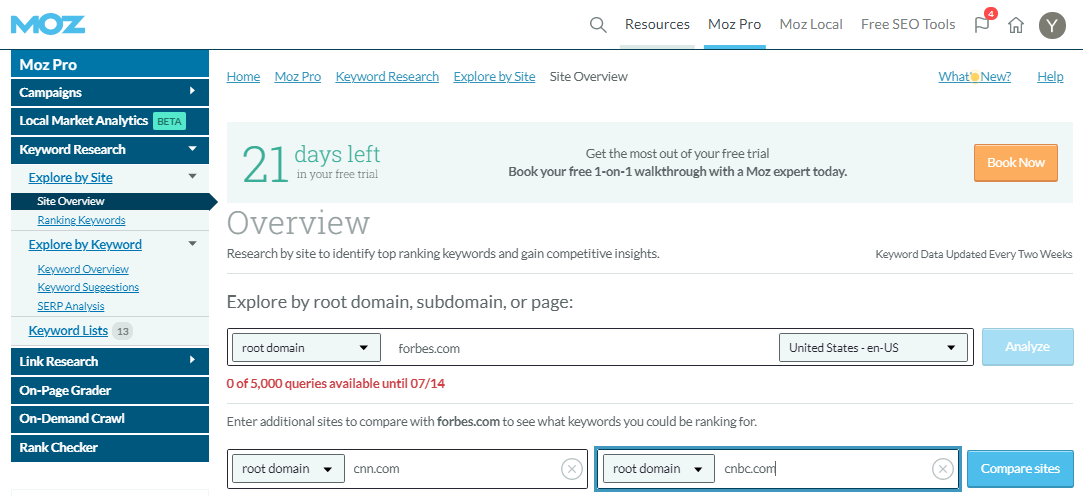Open Free SEO Tools menu
The image size is (1083, 496).
pyautogui.click(x=908, y=24)
